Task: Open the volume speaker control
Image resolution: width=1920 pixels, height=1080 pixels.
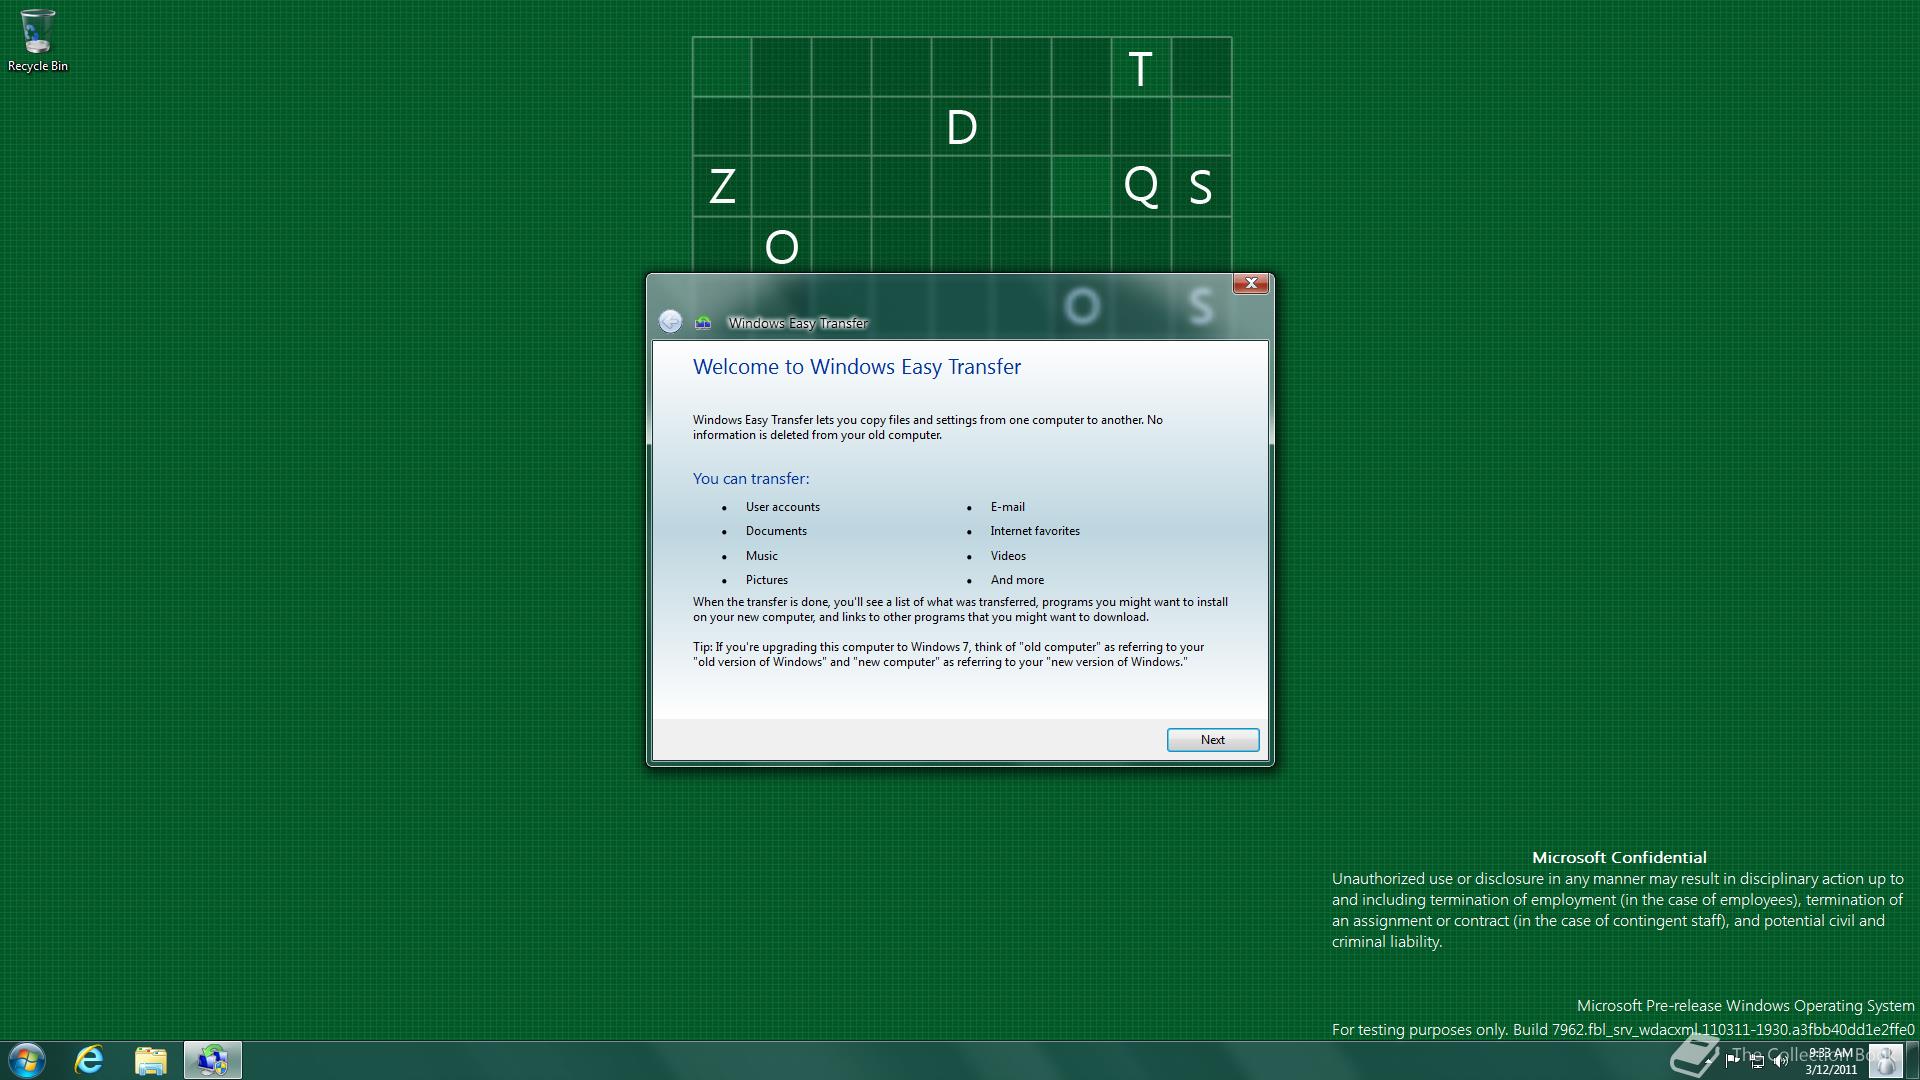Action: pyautogui.click(x=1780, y=1061)
